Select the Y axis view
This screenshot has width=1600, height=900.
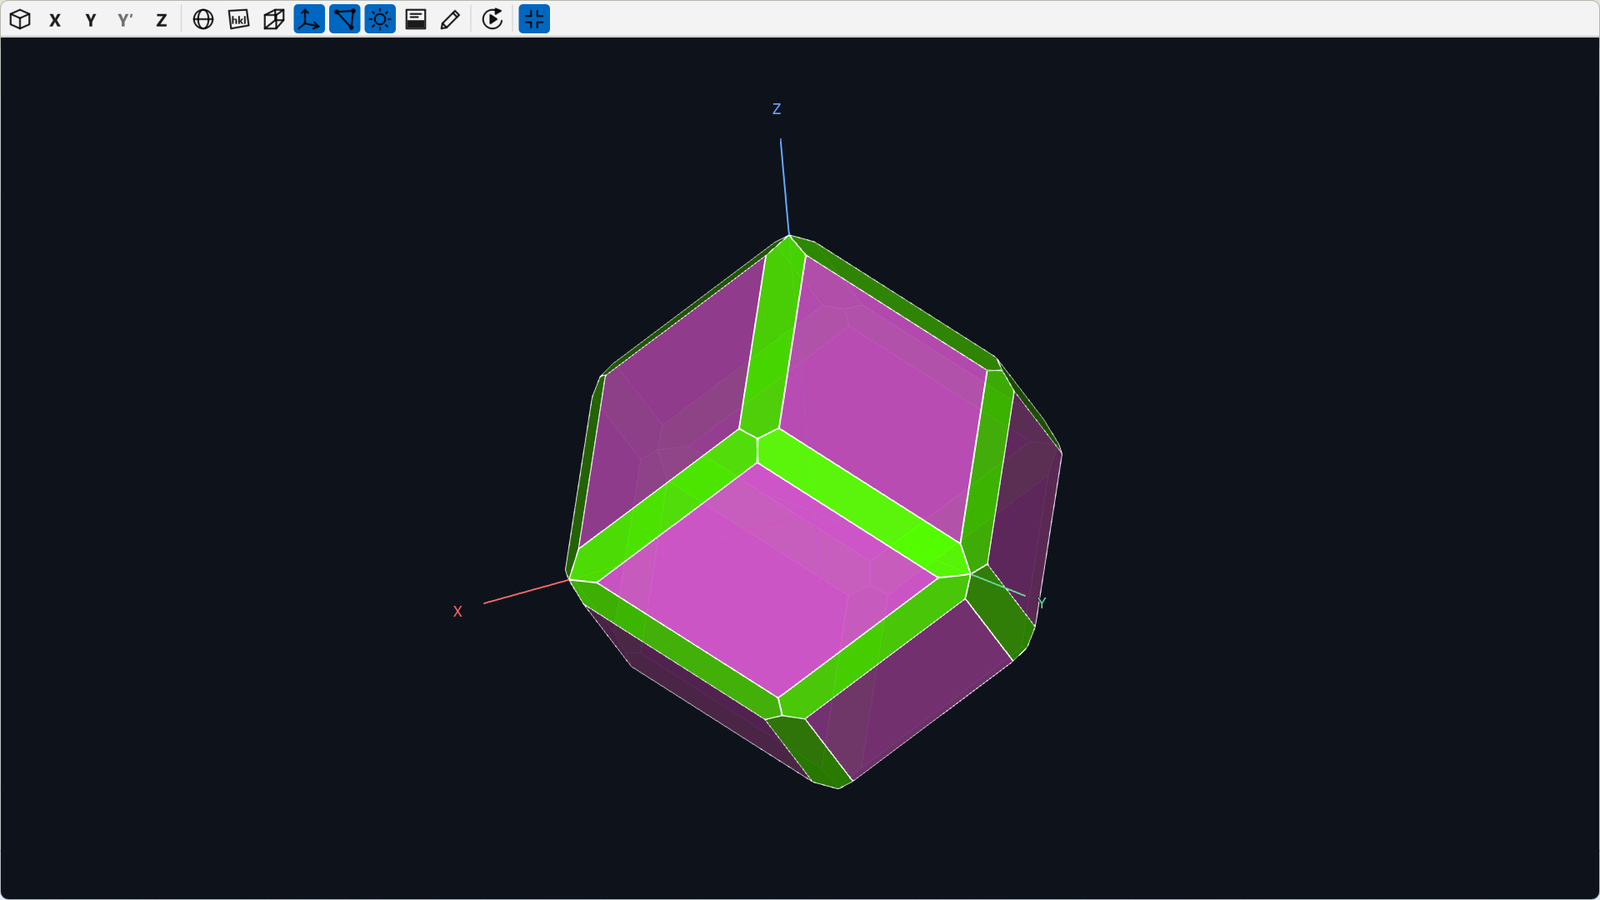pos(90,19)
